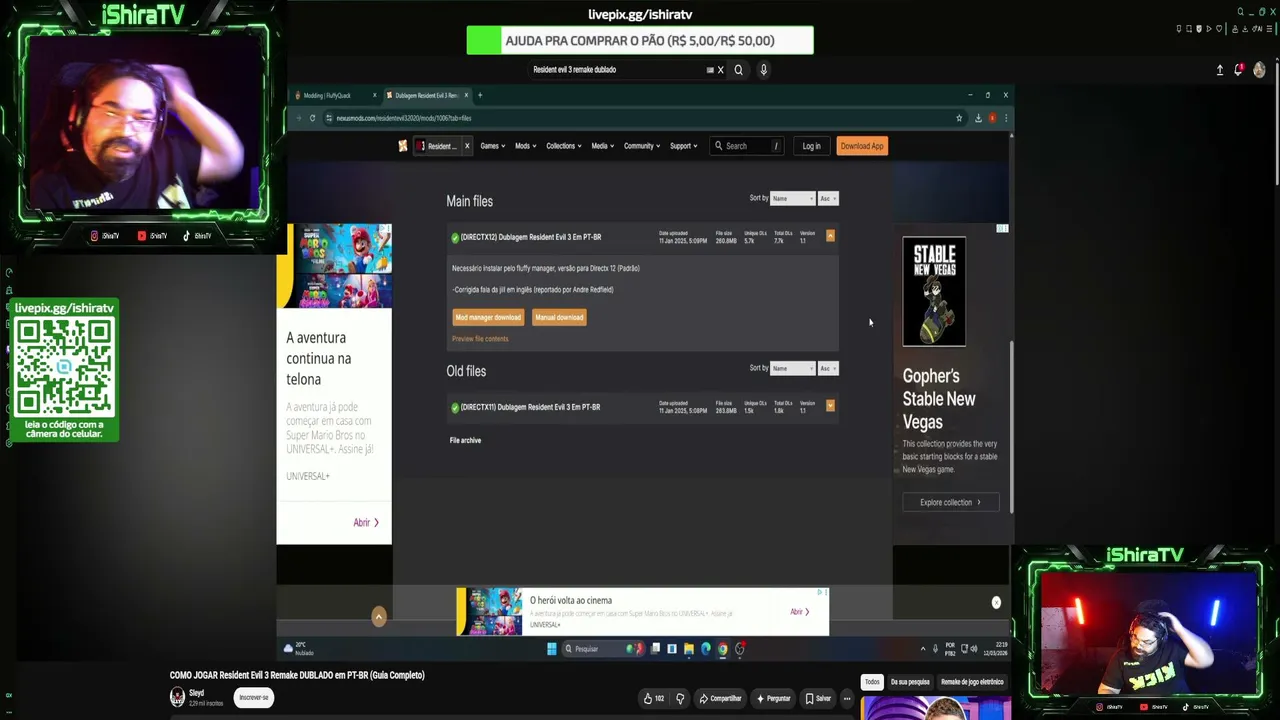Click the Windows Start button in taskbar

point(551,649)
